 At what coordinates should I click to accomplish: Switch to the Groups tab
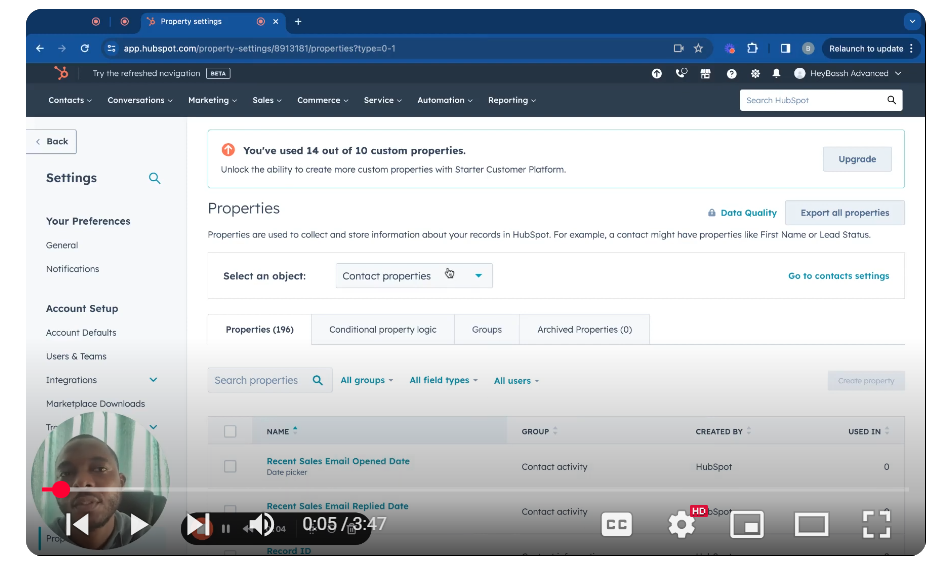[x=487, y=330]
